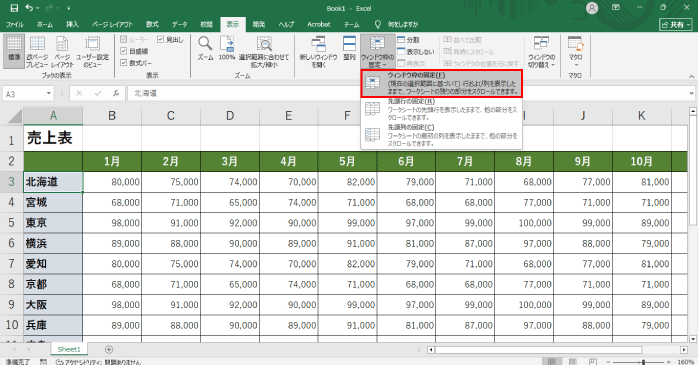Screen dimensions: 698x365
Task: Open Customize Quick Access Toolbar dropdown
Action: [x=68, y=8]
